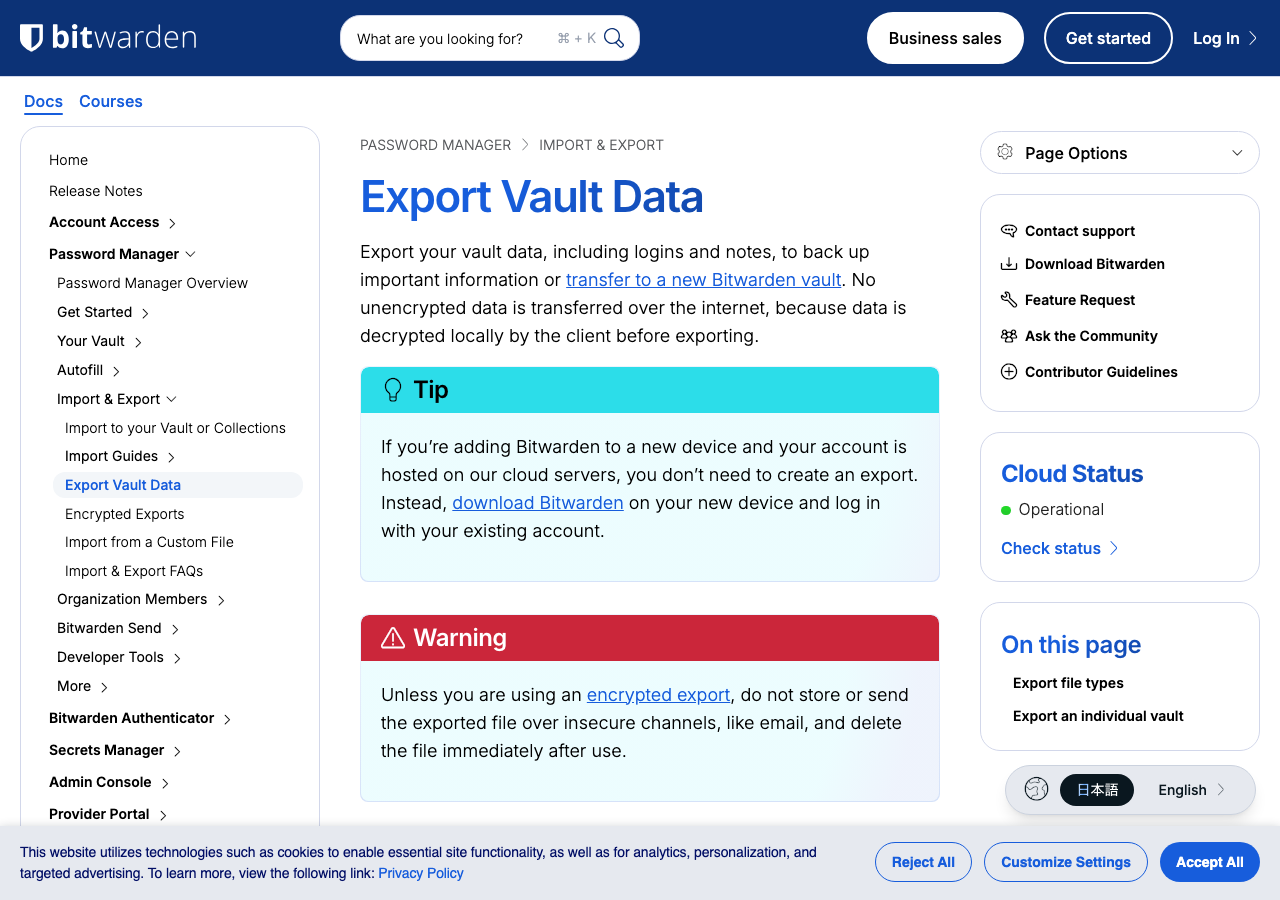Click the globe language icon
This screenshot has height=900, width=1280.
(x=1036, y=789)
